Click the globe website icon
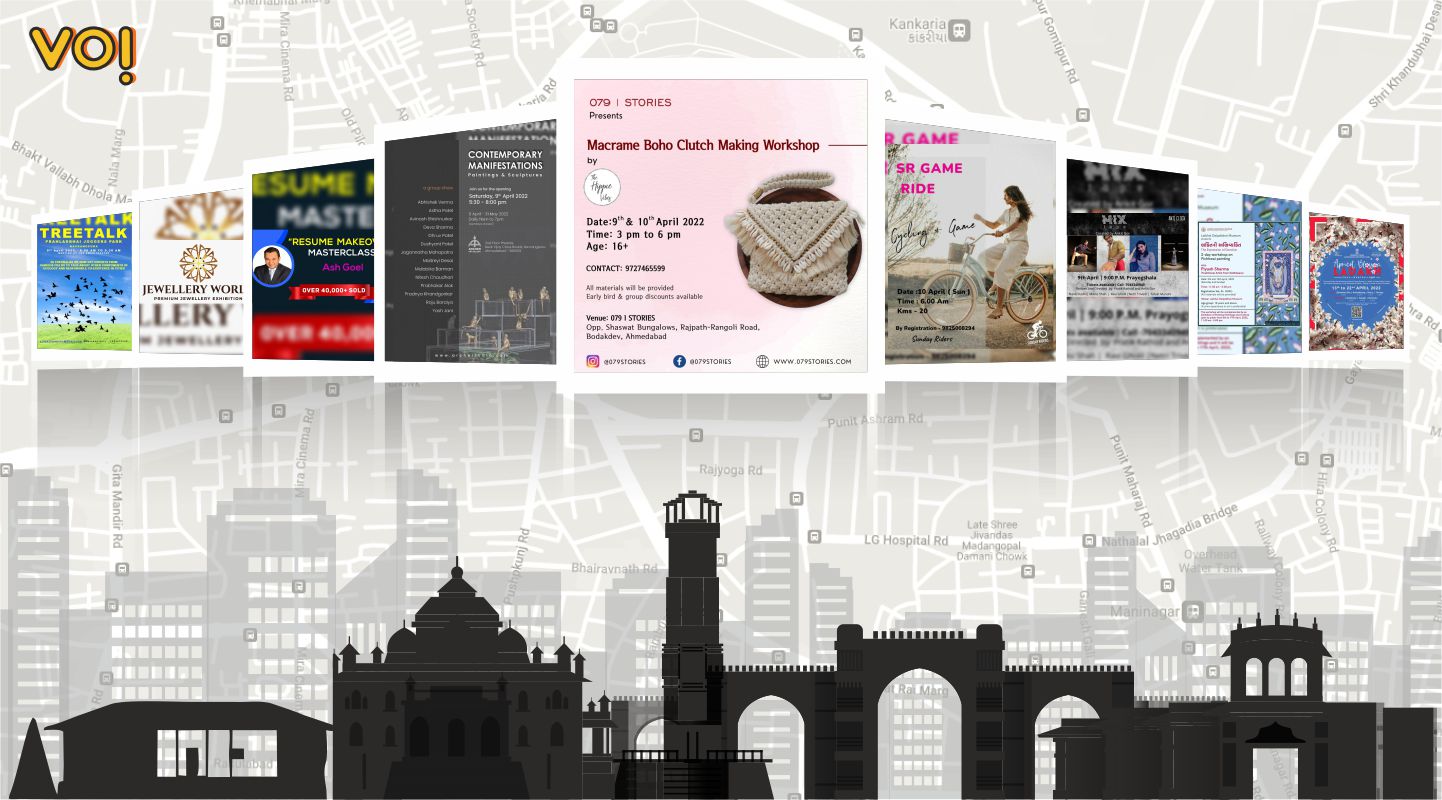The image size is (1442, 800). (x=762, y=361)
